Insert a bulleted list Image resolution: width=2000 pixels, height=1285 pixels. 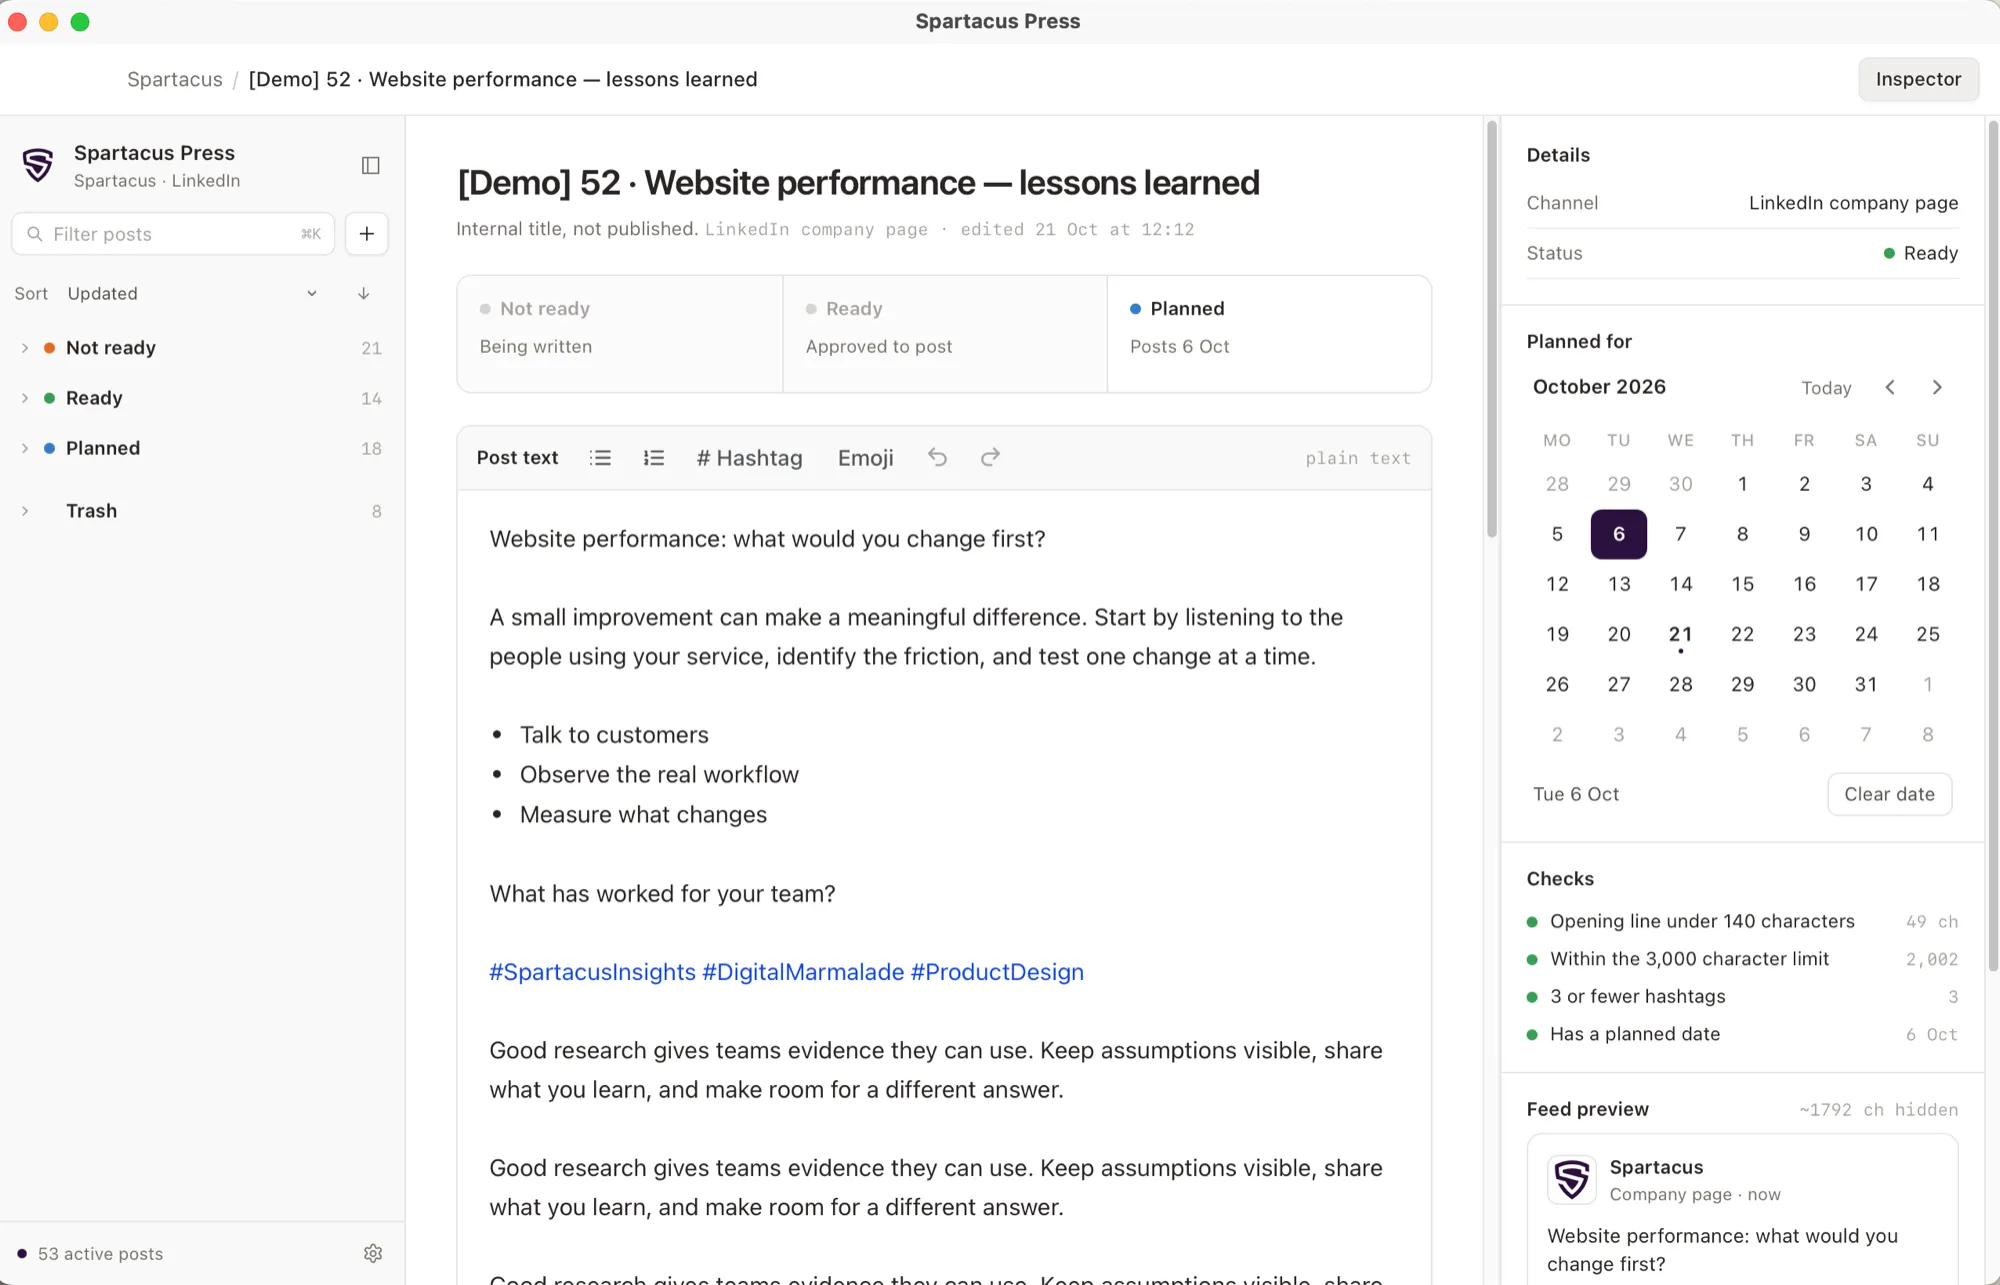pos(600,458)
